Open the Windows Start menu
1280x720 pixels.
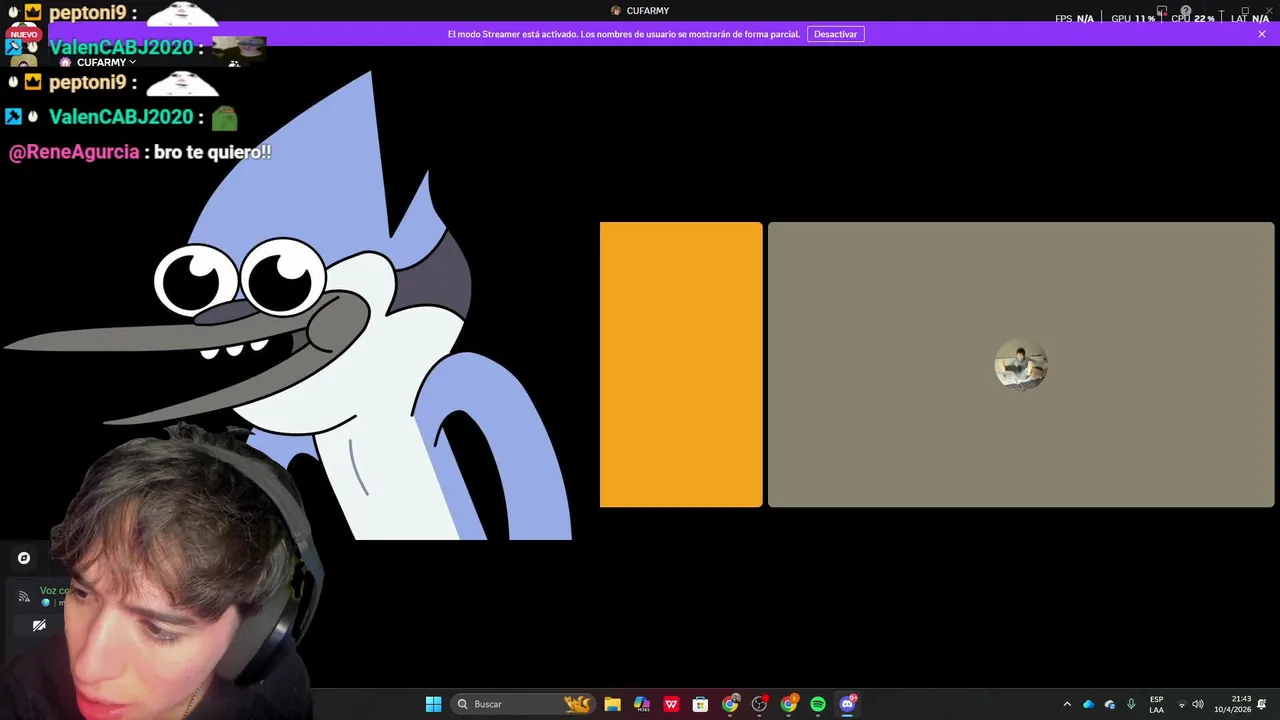[433, 704]
